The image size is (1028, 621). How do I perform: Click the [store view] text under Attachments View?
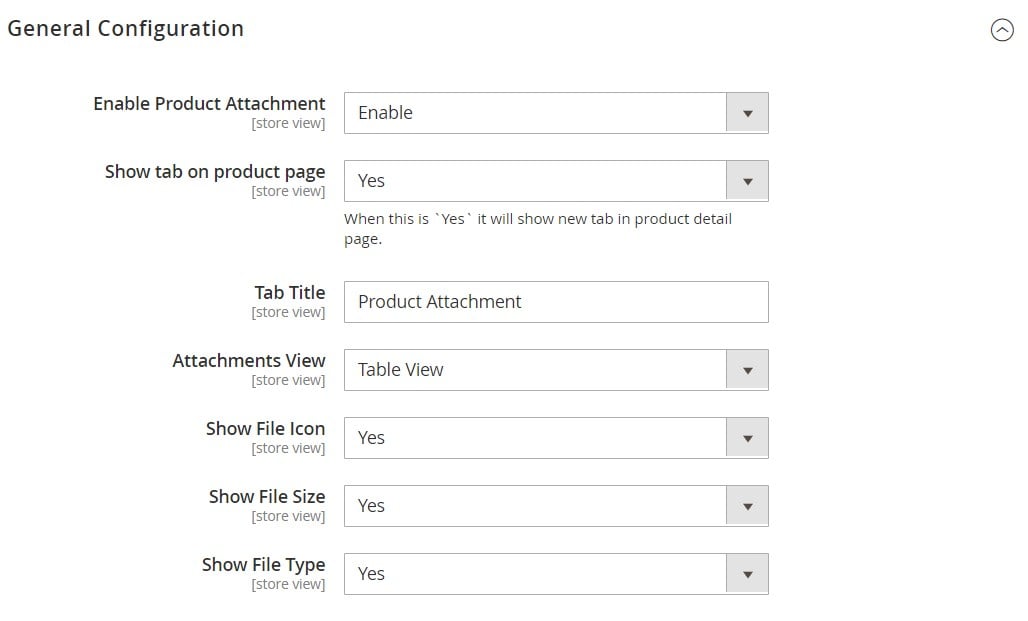click(x=288, y=380)
